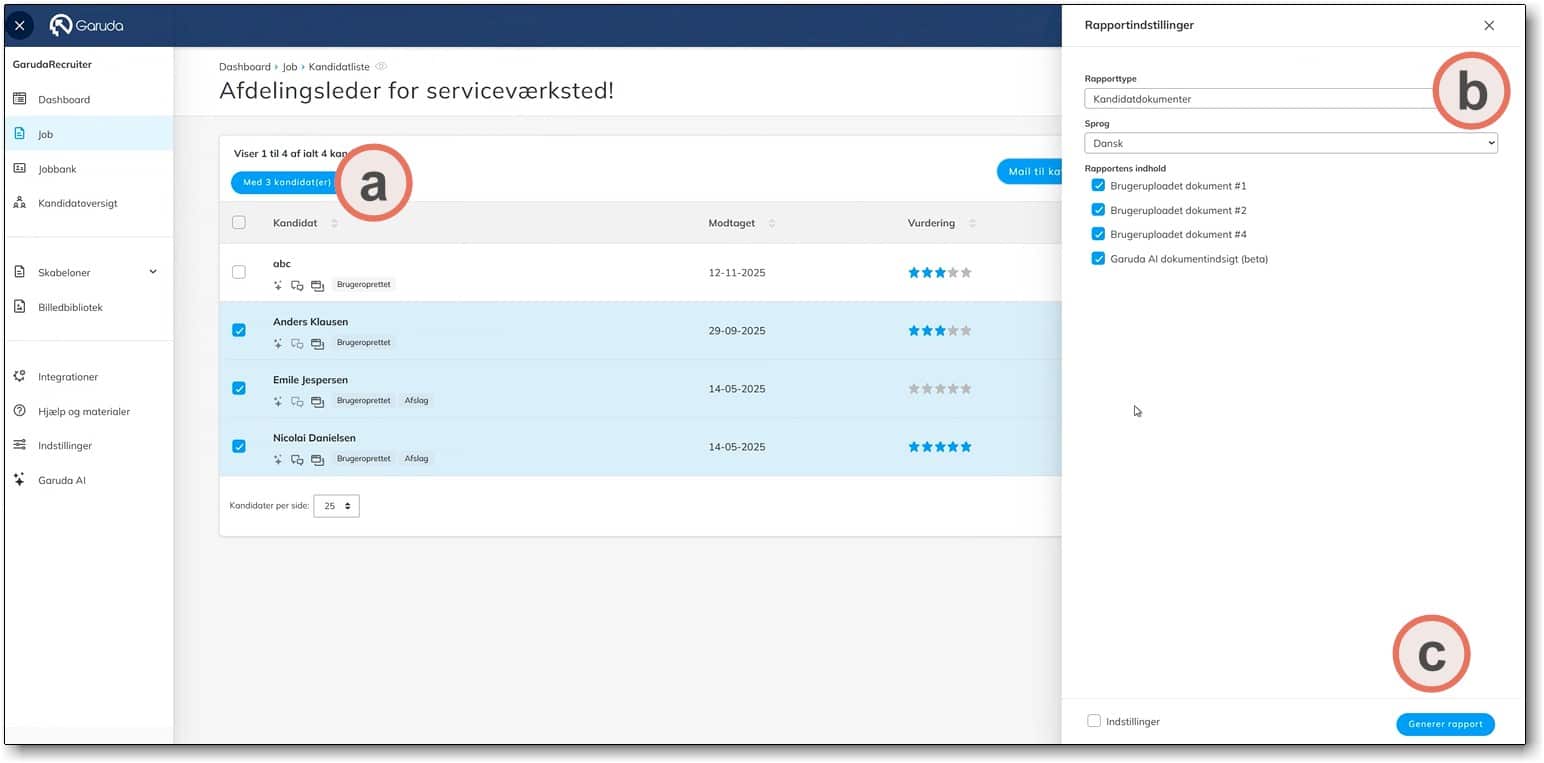Viewport: 1544px width, 763px height.
Task: Check the abc candidate checkbox
Action: (x=239, y=272)
